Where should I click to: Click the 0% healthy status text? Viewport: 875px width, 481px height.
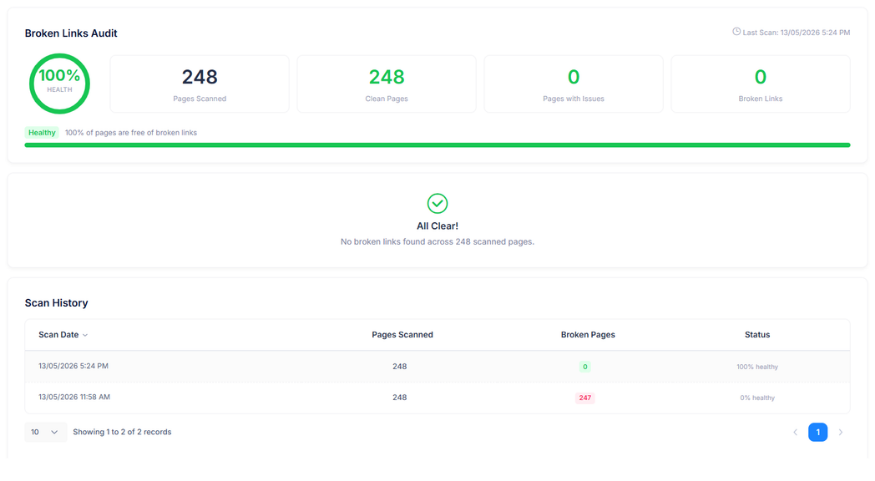(x=757, y=398)
